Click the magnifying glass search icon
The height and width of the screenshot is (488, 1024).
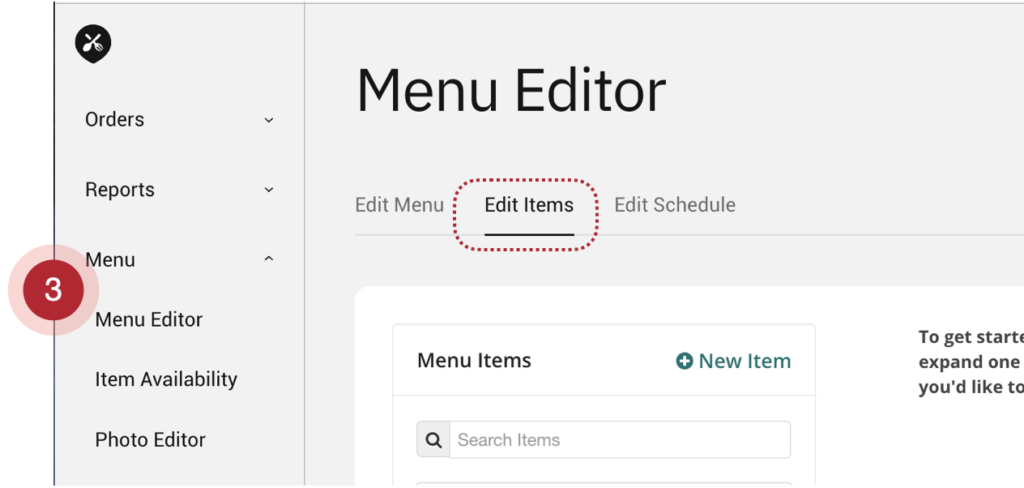(x=433, y=440)
